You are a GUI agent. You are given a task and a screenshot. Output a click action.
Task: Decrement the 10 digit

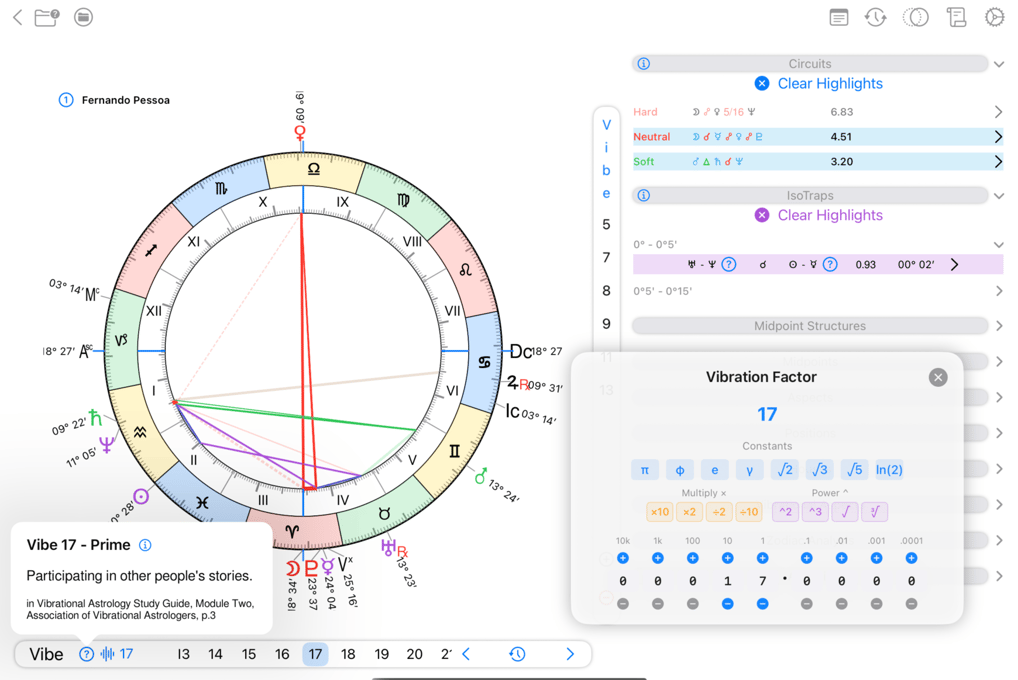pos(727,603)
